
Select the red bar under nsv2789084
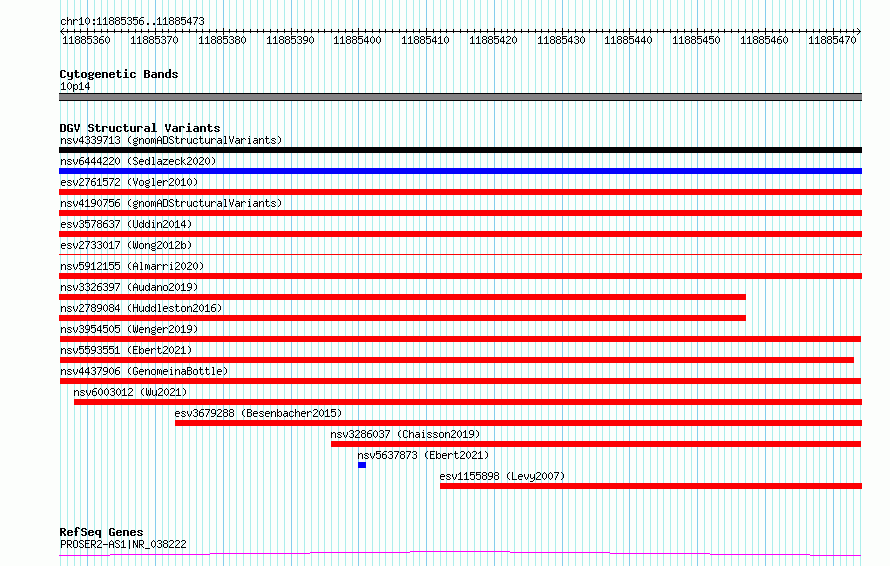402,318
